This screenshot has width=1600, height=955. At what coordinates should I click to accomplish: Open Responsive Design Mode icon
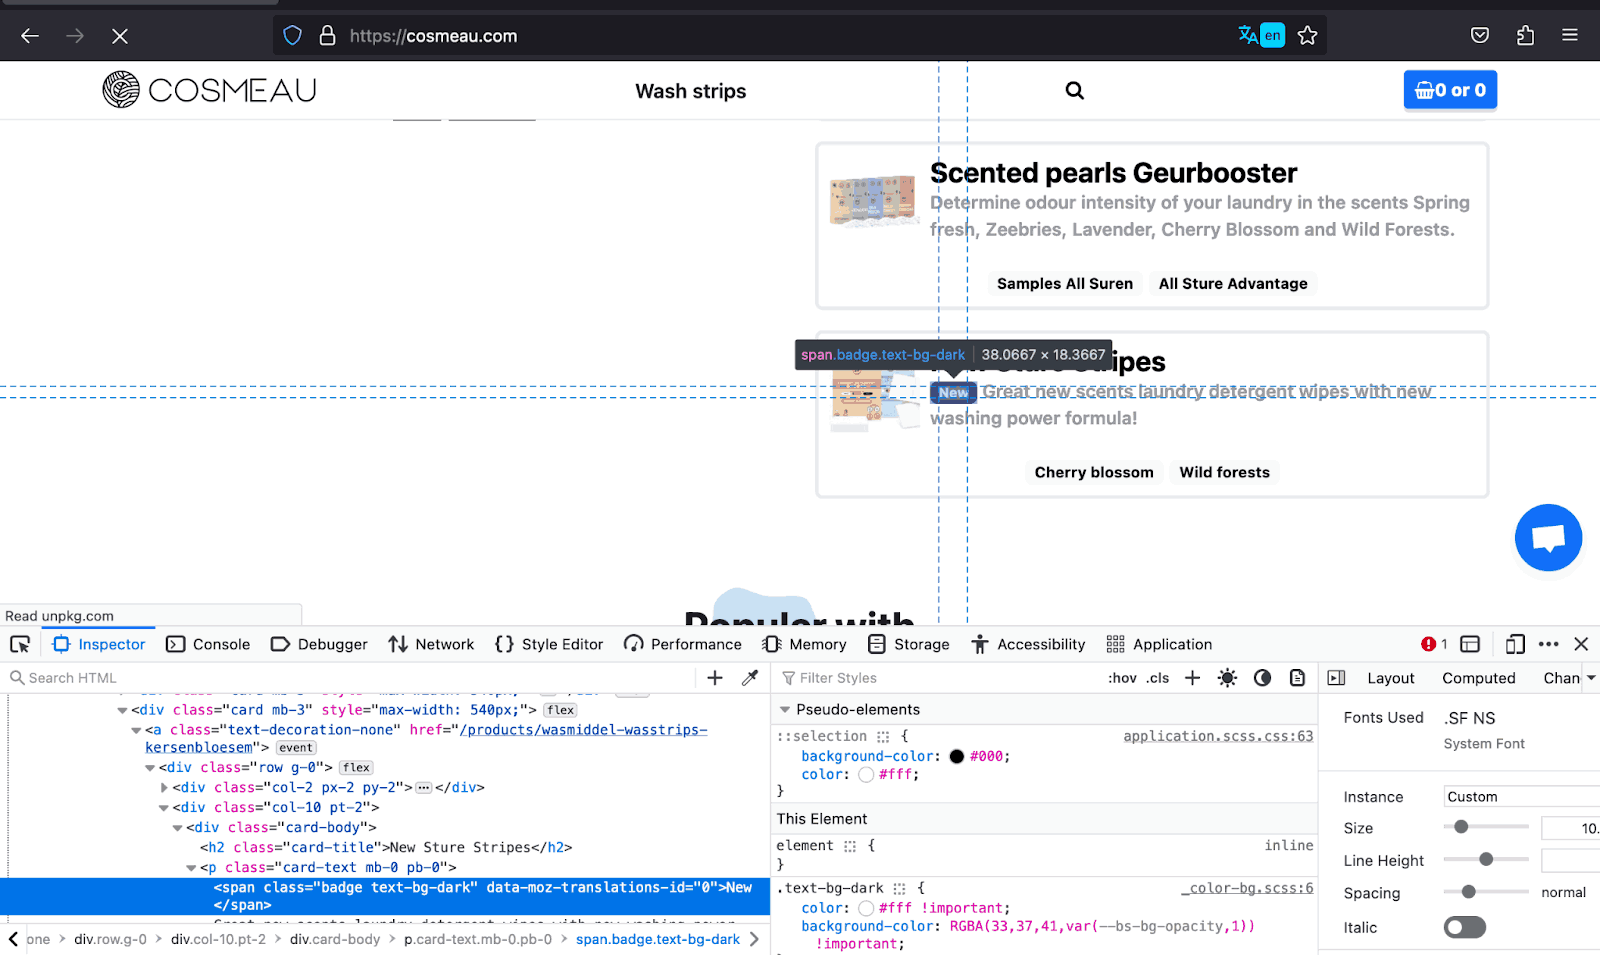pyautogui.click(x=1515, y=644)
